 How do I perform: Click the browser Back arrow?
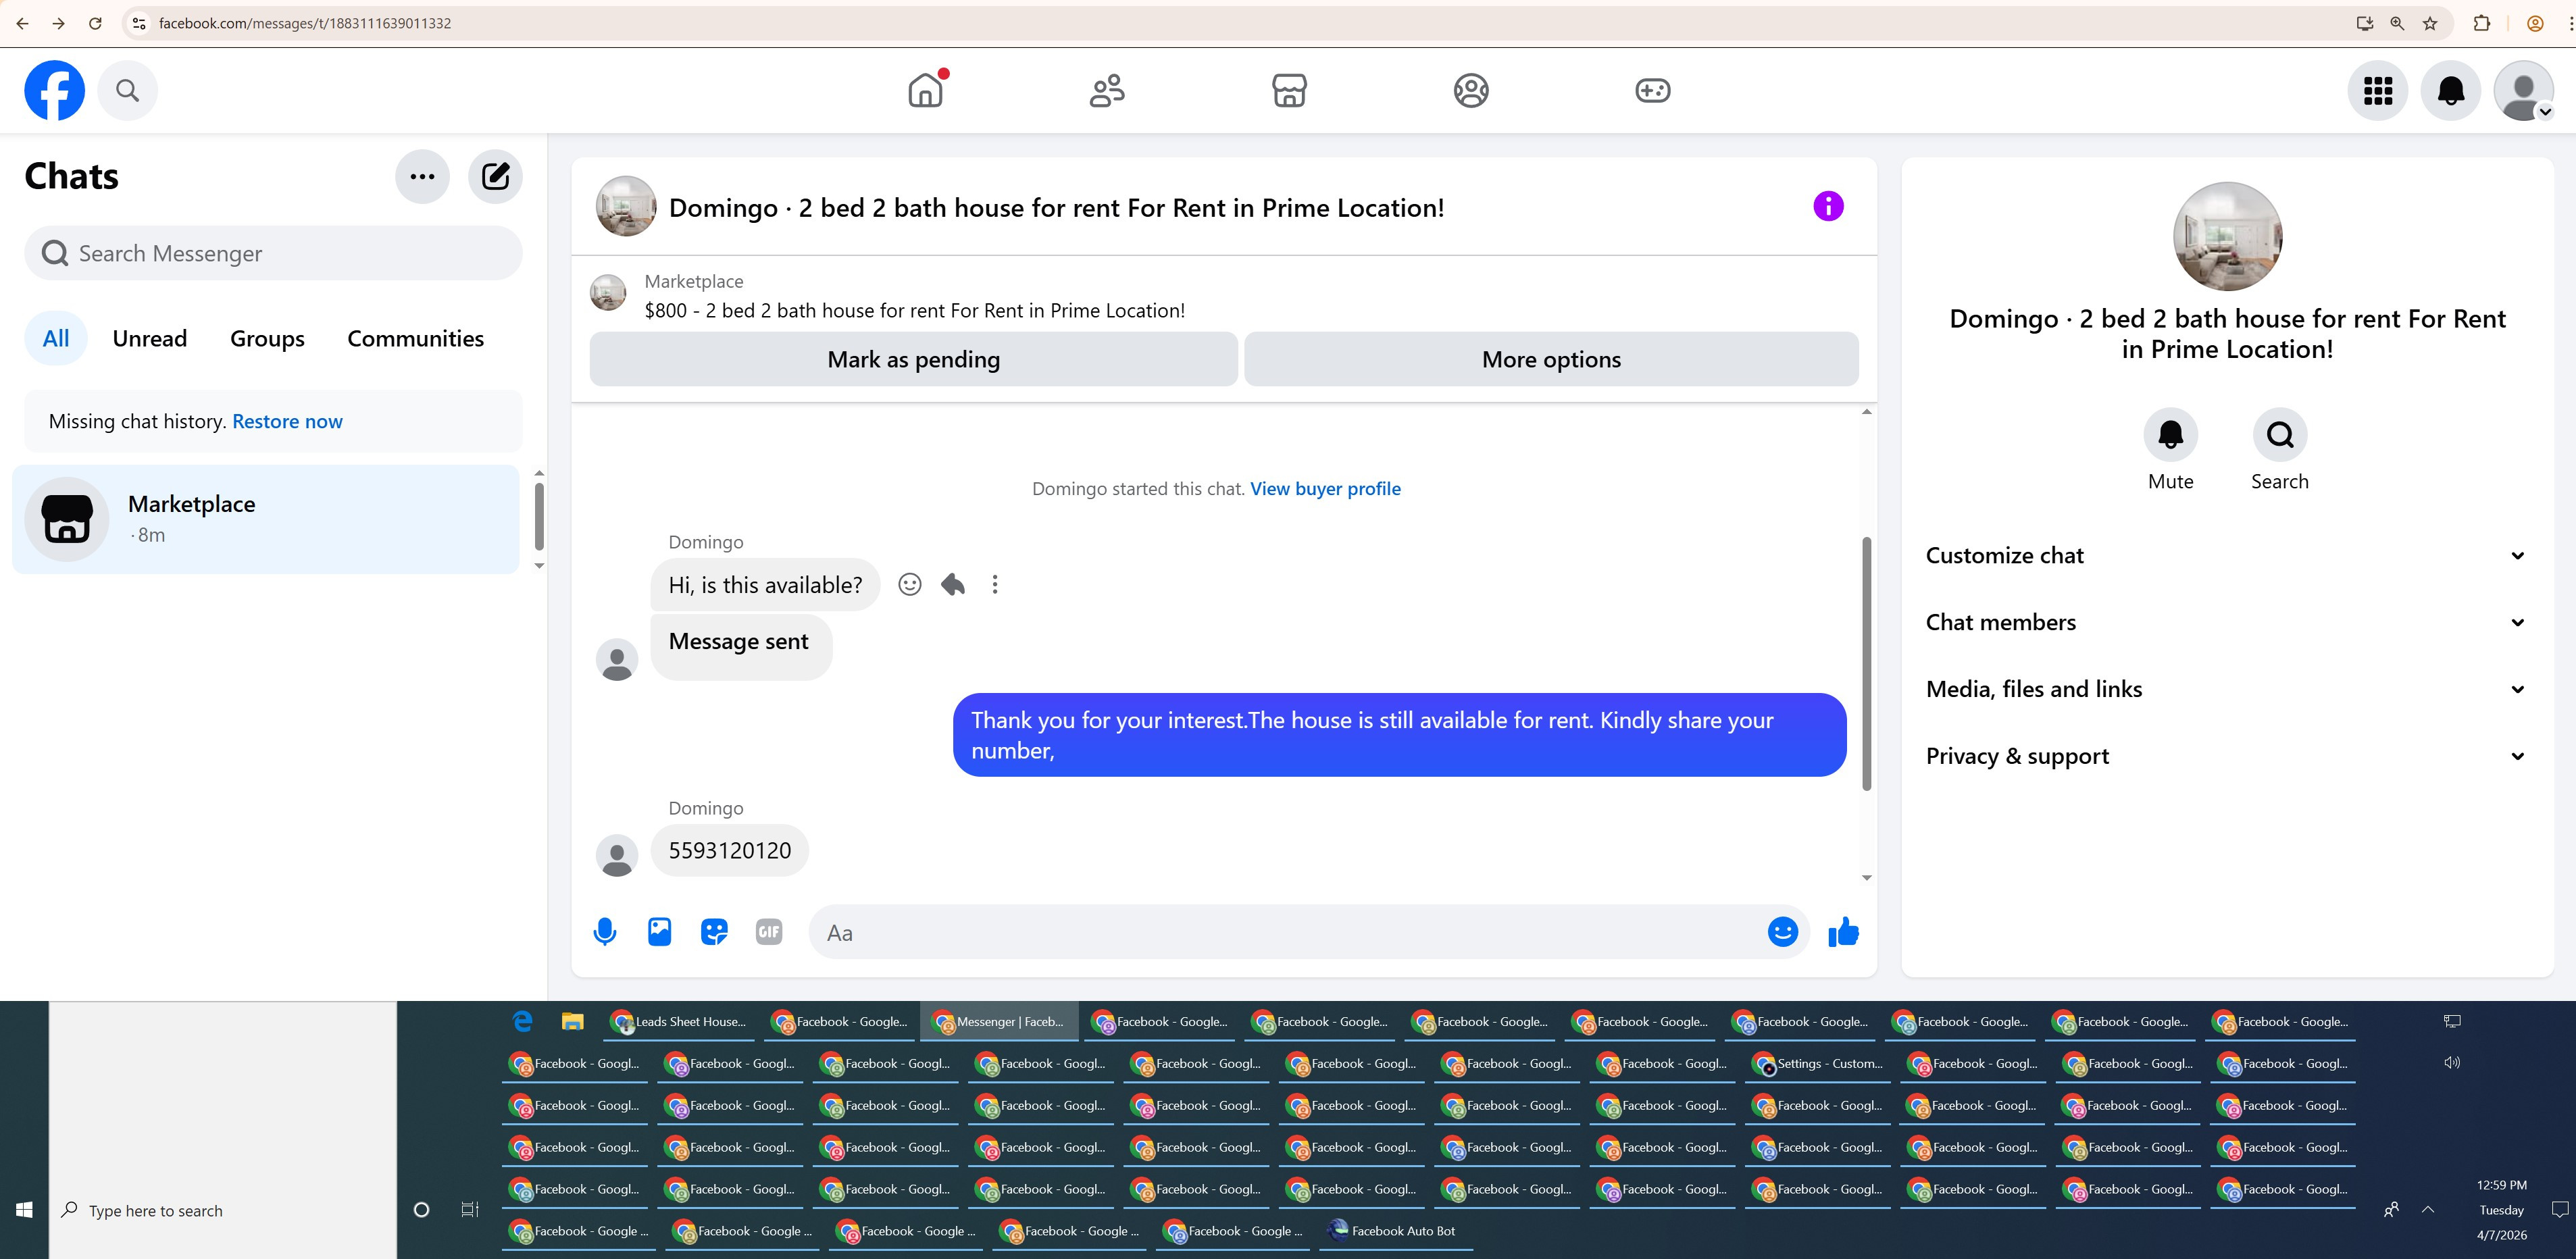click(x=22, y=23)
